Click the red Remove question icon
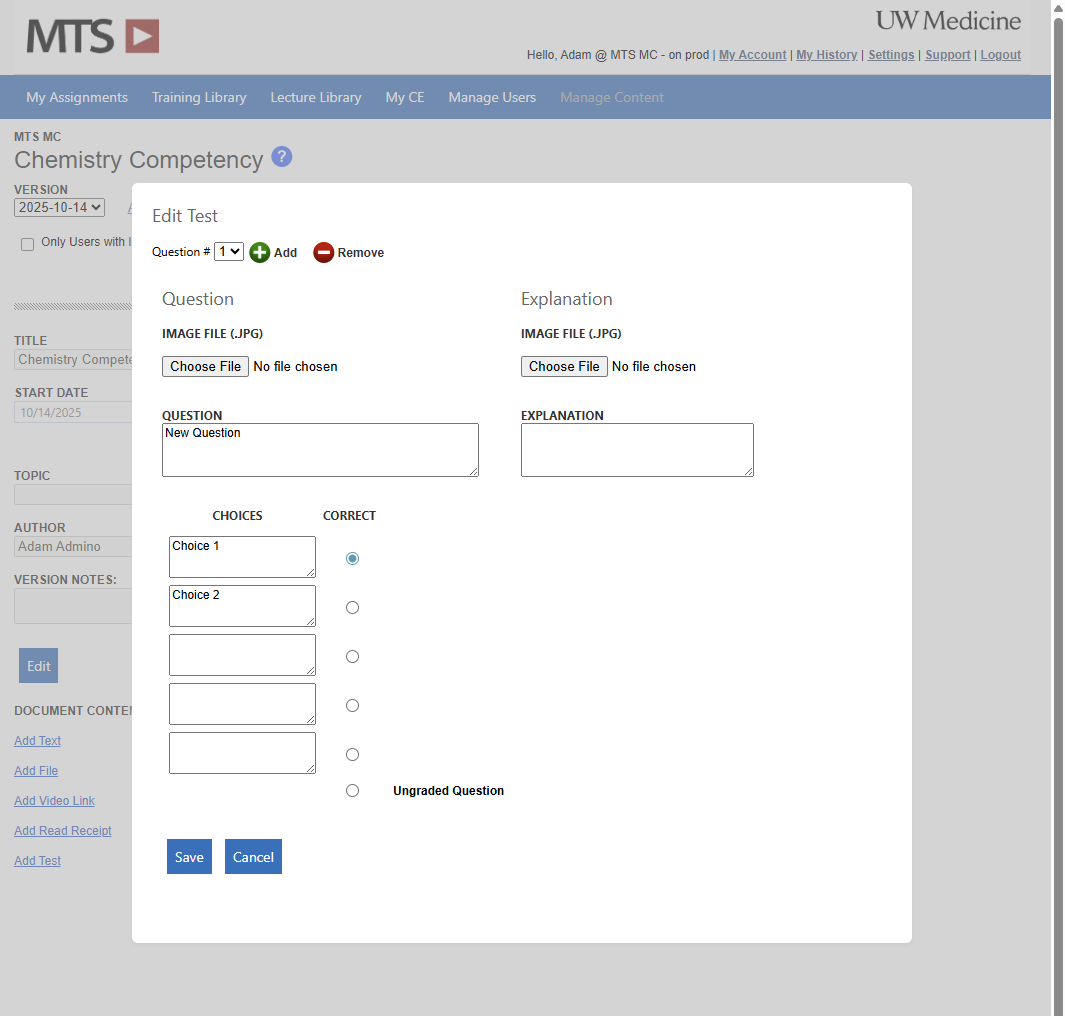The image size is (1065, 1016). click(323, 252)
